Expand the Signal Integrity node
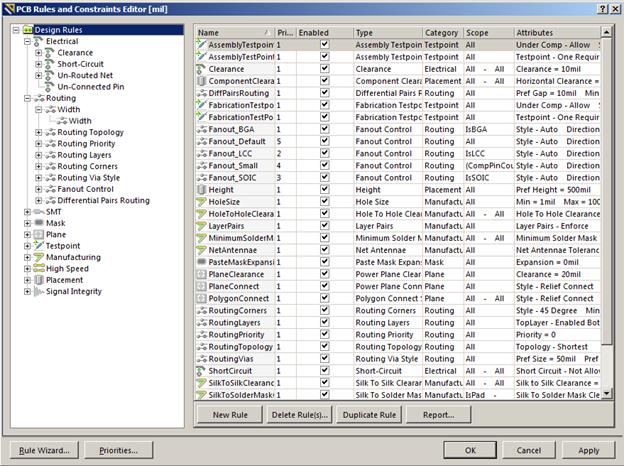Viewport: 624px width, 466px height. click(27, 291)
